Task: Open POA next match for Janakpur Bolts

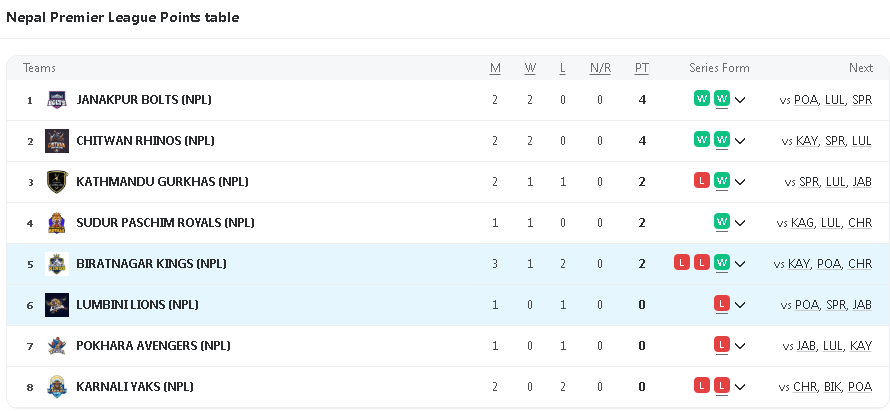Action: pyautogui.click(x=805, y=100)
